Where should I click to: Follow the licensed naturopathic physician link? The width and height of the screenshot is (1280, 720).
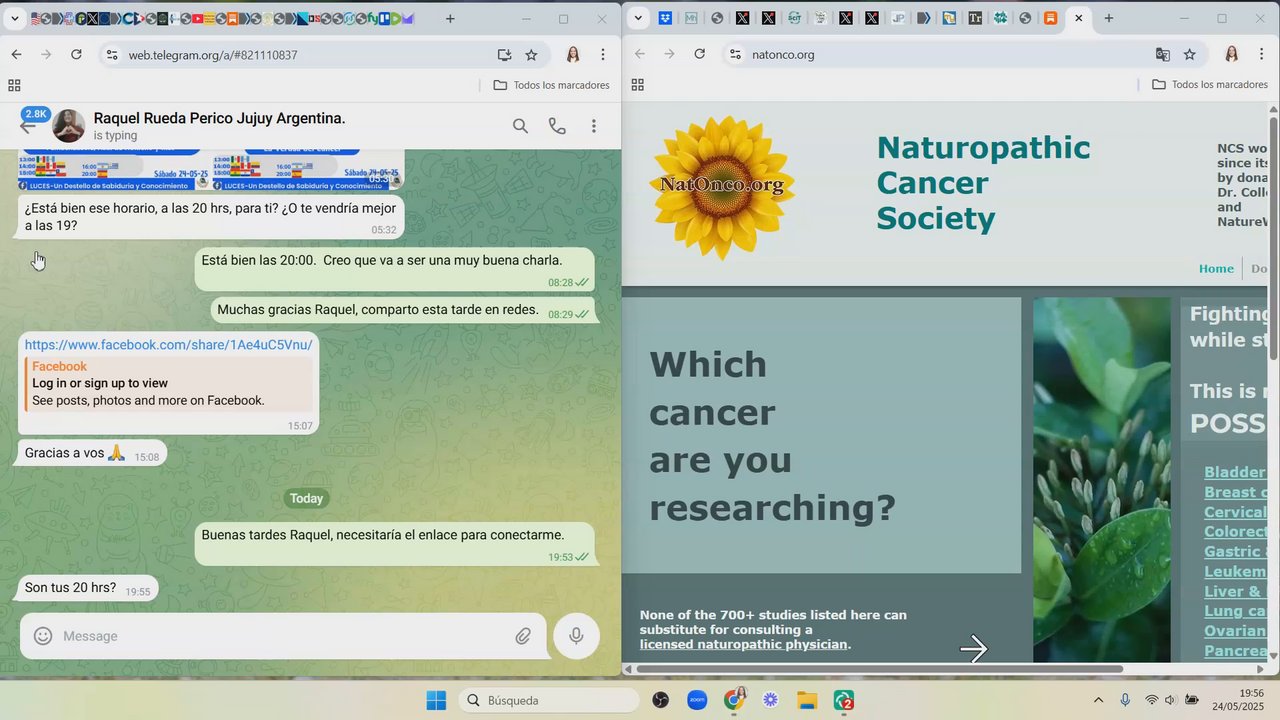coord(744,645)
